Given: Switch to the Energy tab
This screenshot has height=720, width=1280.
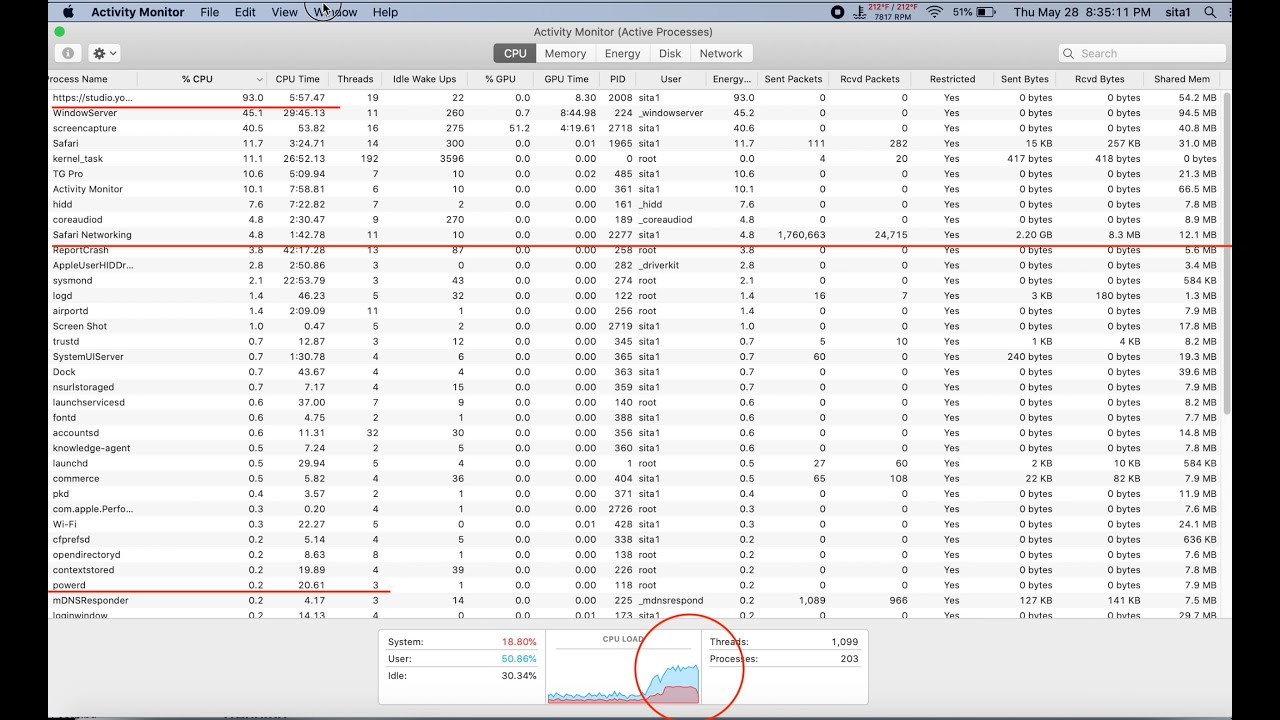Looking at the screenshot, I should 623,53.
